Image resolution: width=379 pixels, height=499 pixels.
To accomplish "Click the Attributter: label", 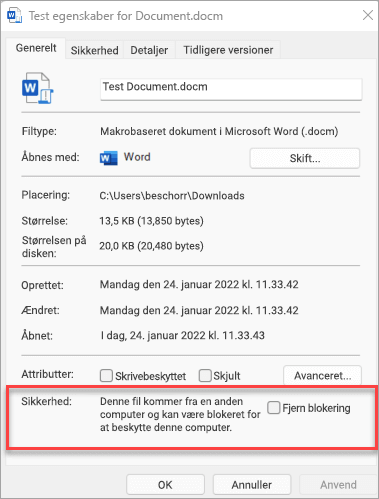I will pyautogui.click(x=48, y=374).
